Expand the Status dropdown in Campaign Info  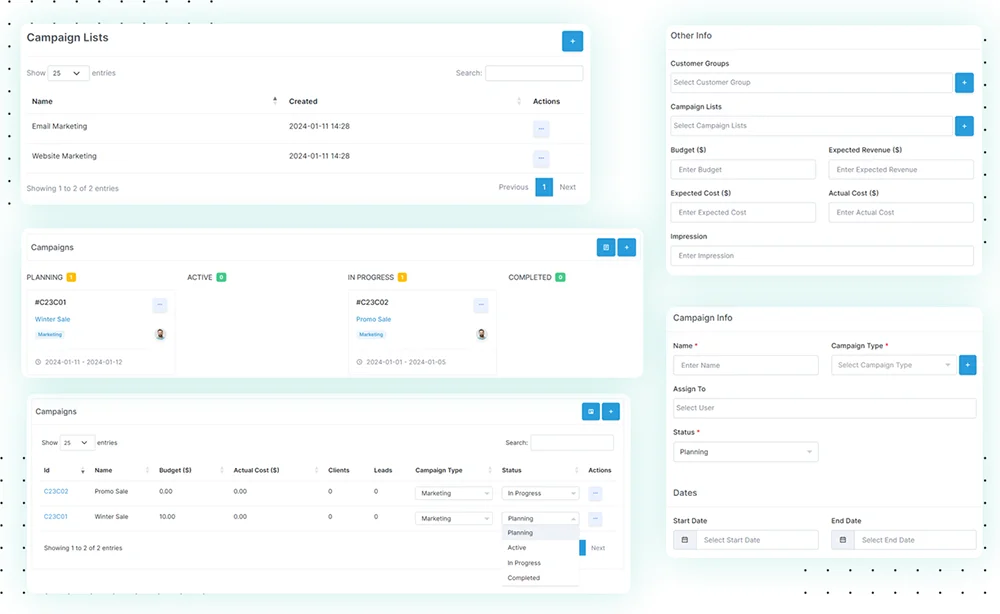click(745, 452)
